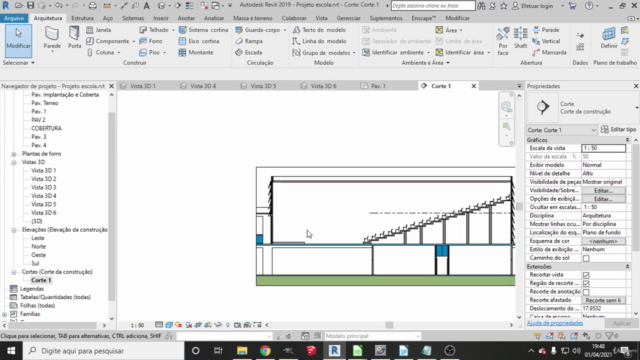Screen dimensions: 640x360
Task: Click the keyword search box
Action: click(x=433, y=6)
